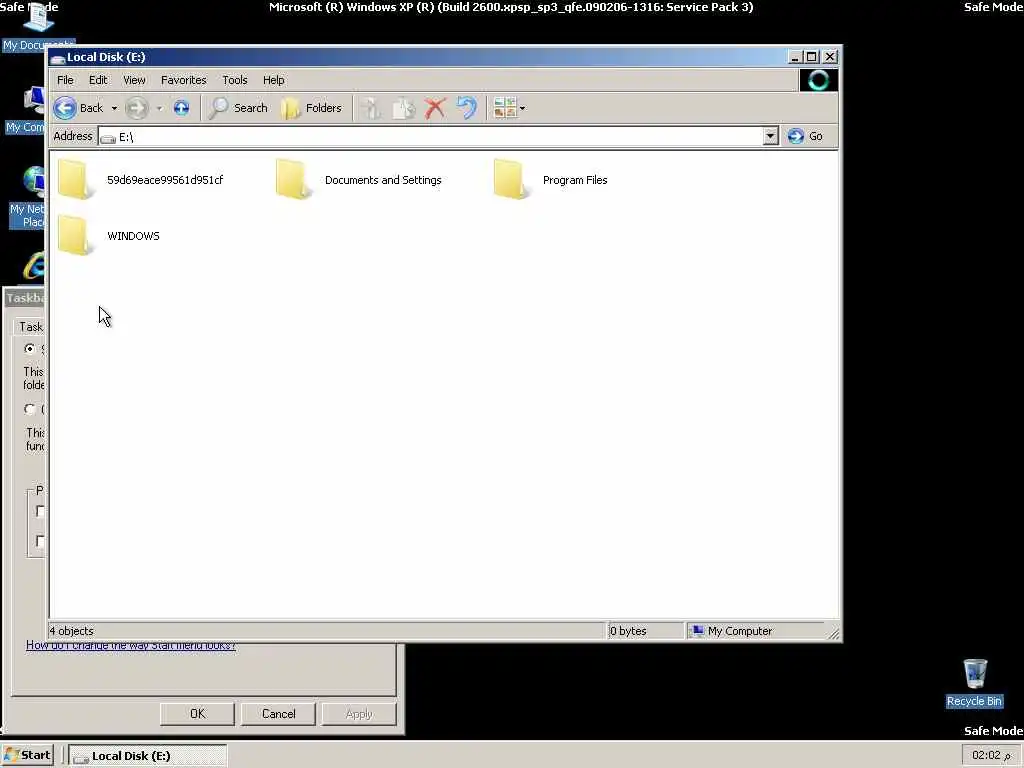Select the Internet Explorer desktop icon
This screenshot has height=768, width=1024.
pos(34,266)
